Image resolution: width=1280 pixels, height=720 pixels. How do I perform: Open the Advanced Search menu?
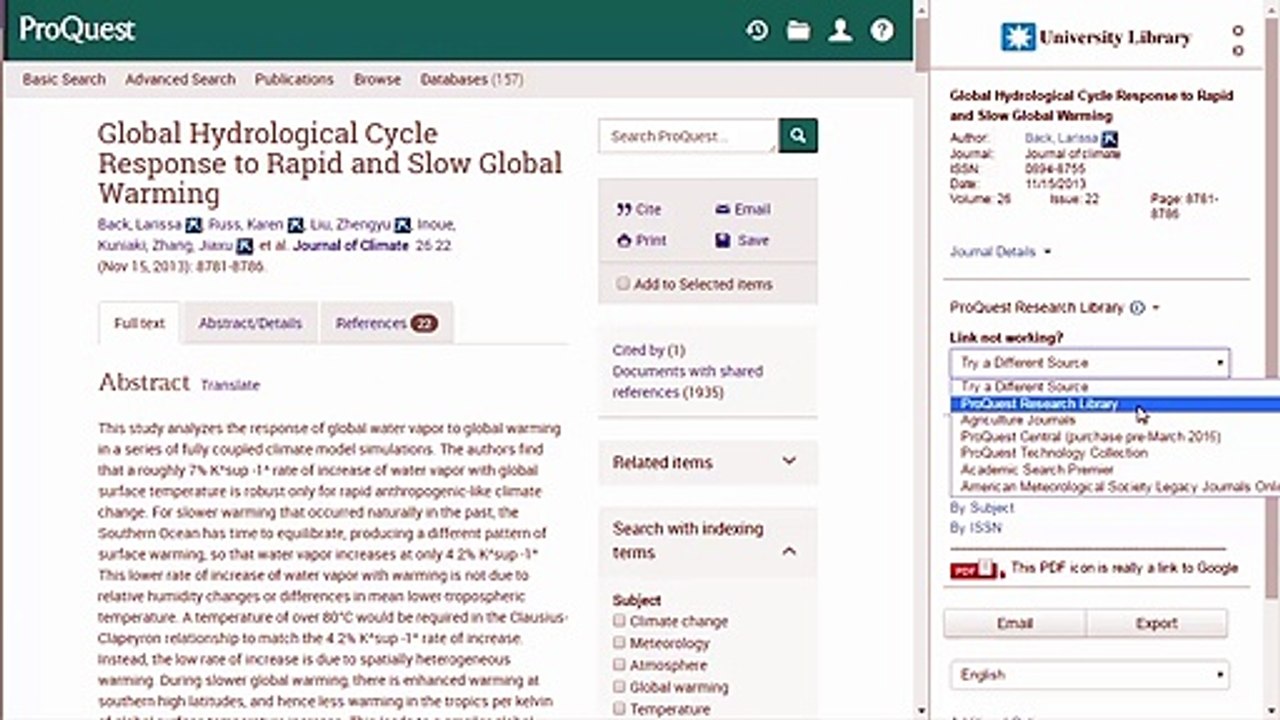(180, 79)
